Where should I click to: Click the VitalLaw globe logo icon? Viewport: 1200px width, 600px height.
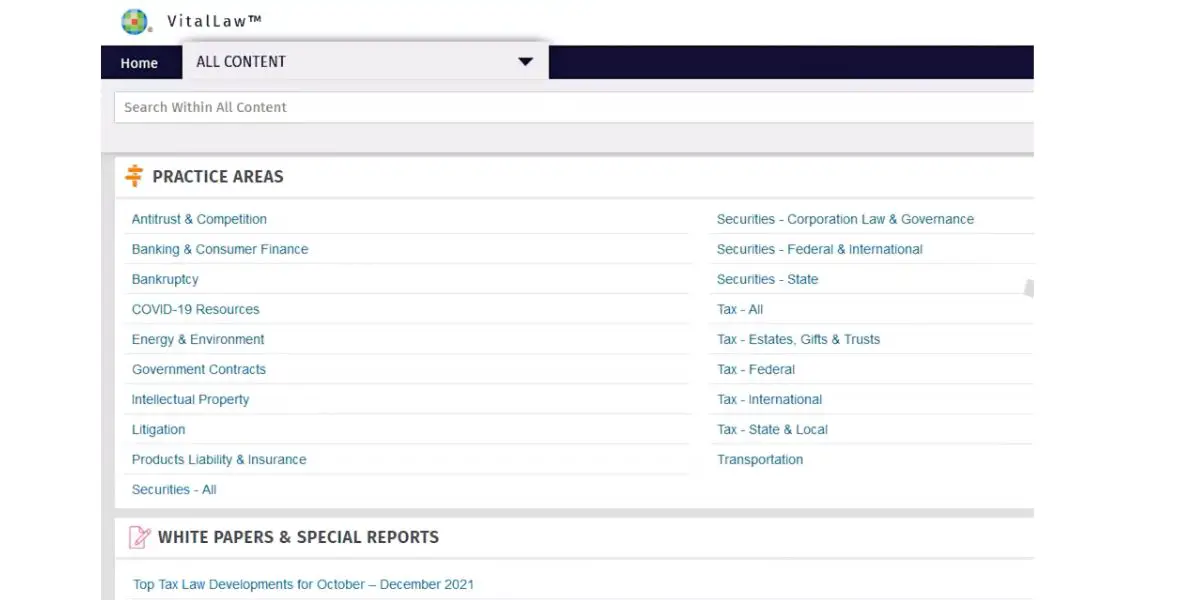(x=133, y=21)
